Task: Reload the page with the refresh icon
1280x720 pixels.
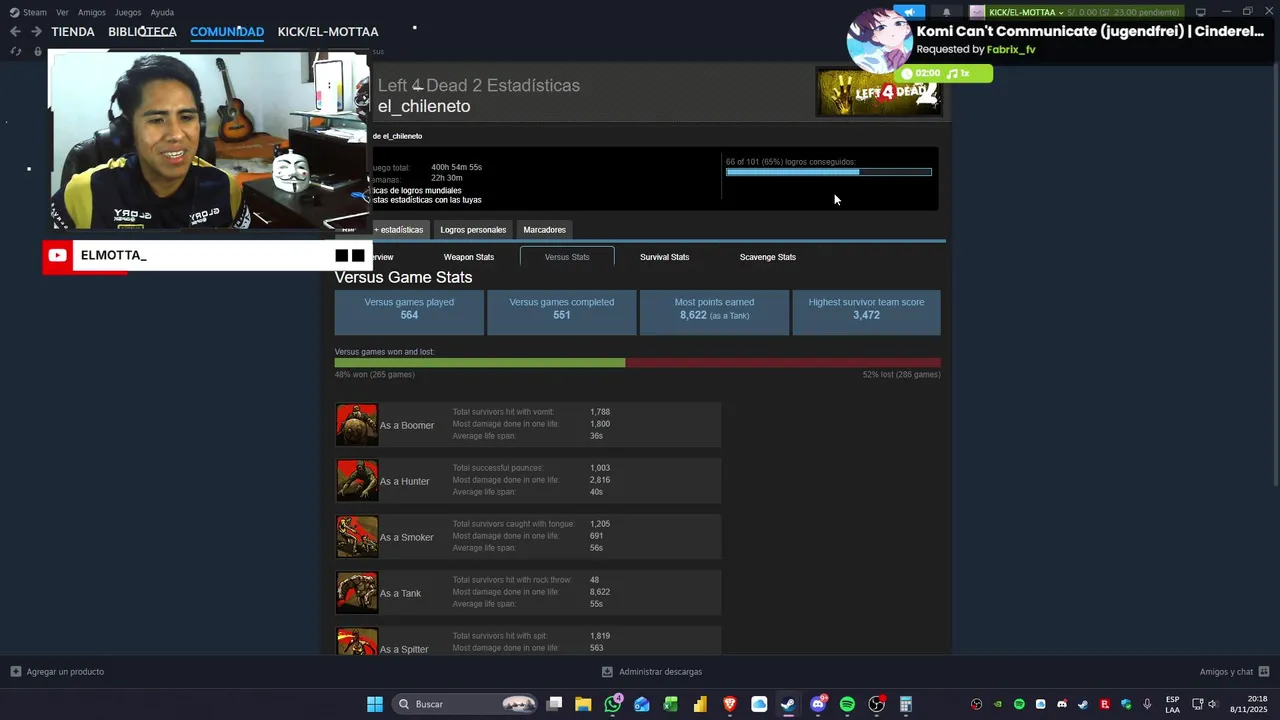Action: tap(15, 52)
